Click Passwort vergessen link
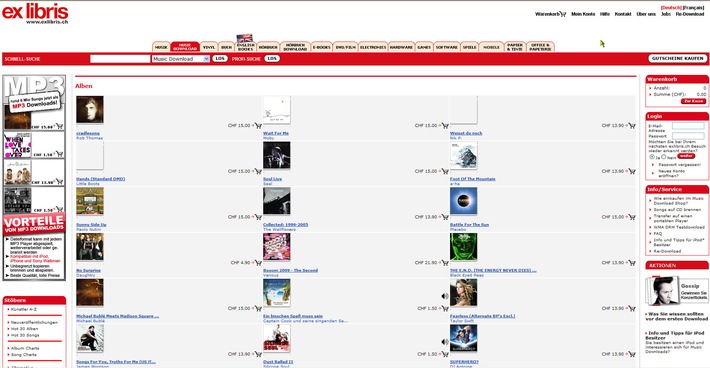This screenshot has height=368, width=710. coord(680,165)
